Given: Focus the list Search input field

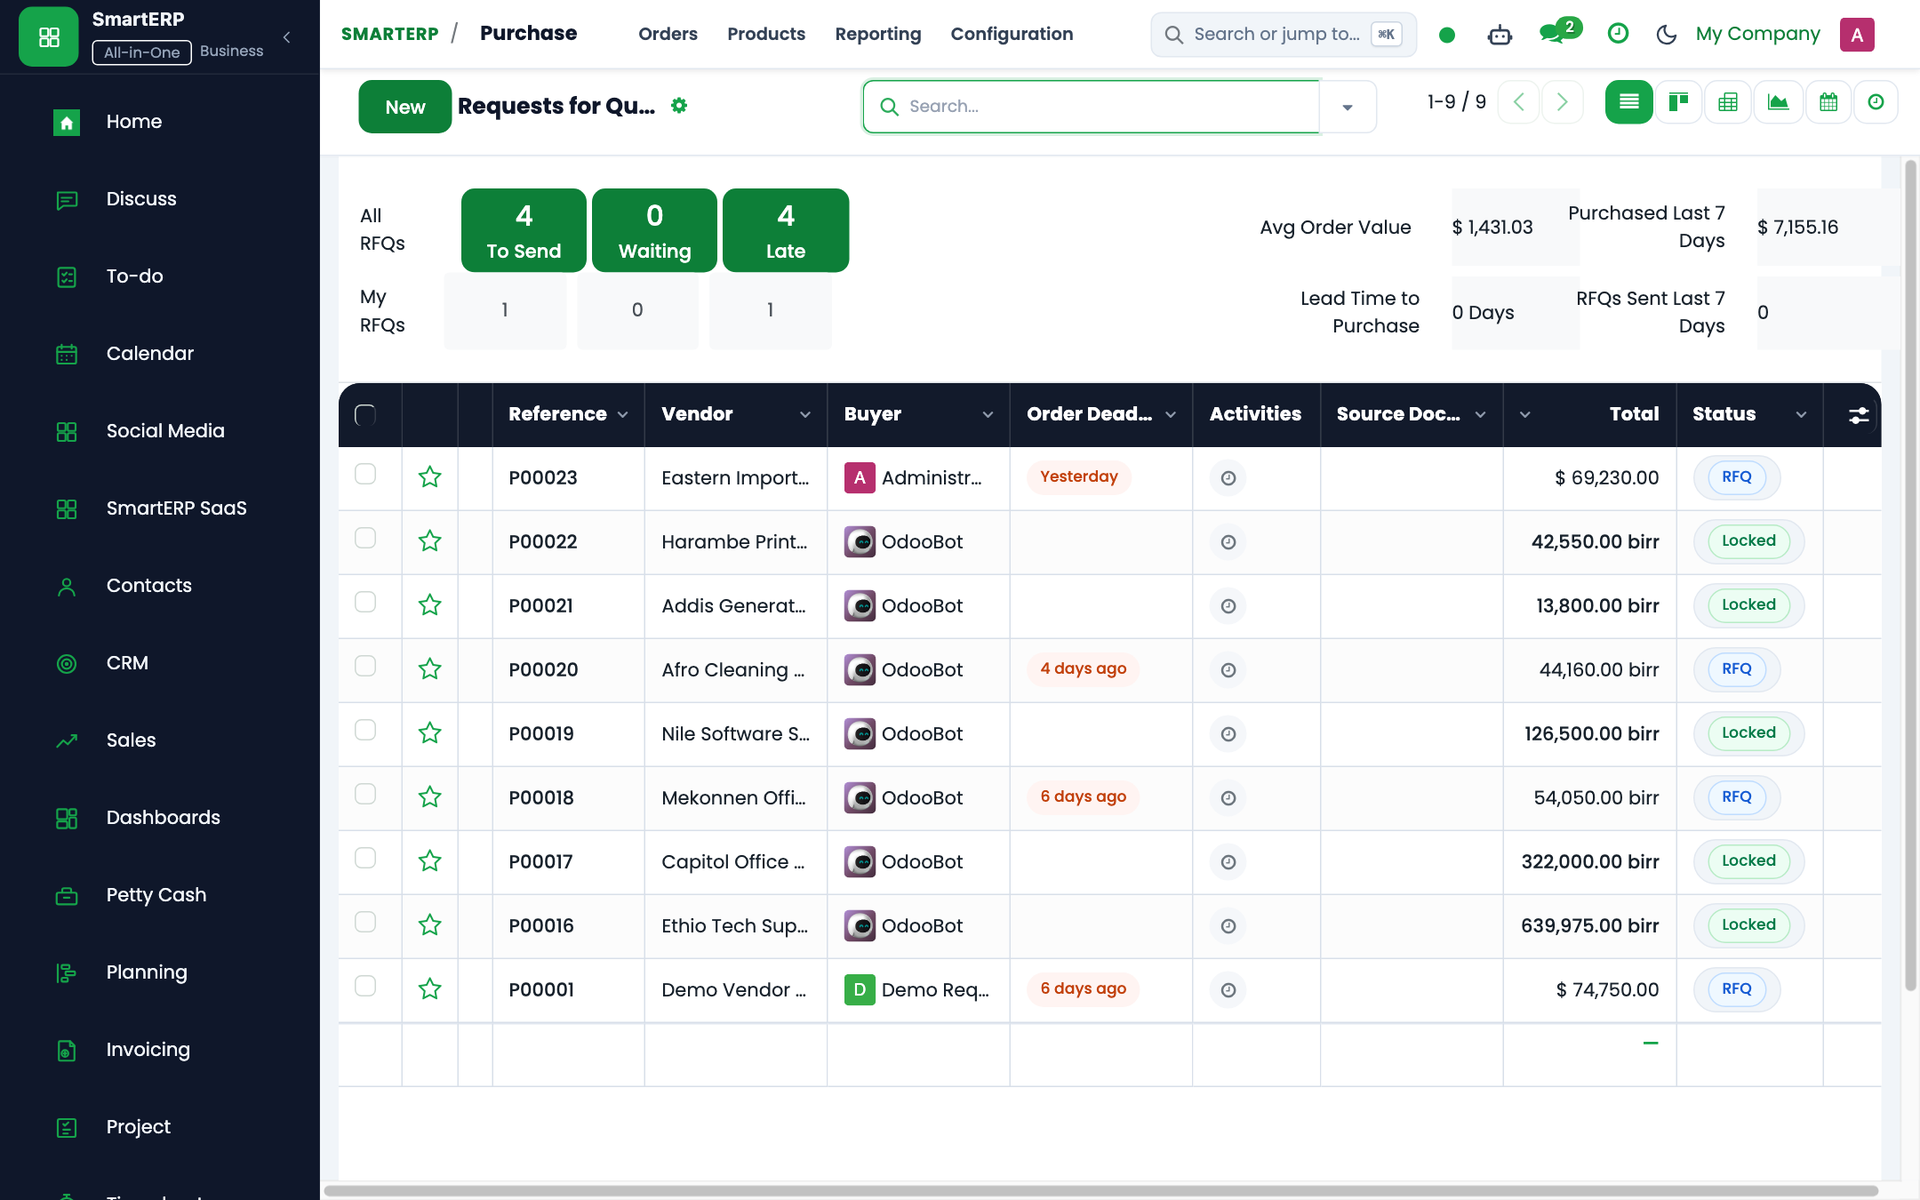Looking at the screenshot, I should [x=1092, y=107].
